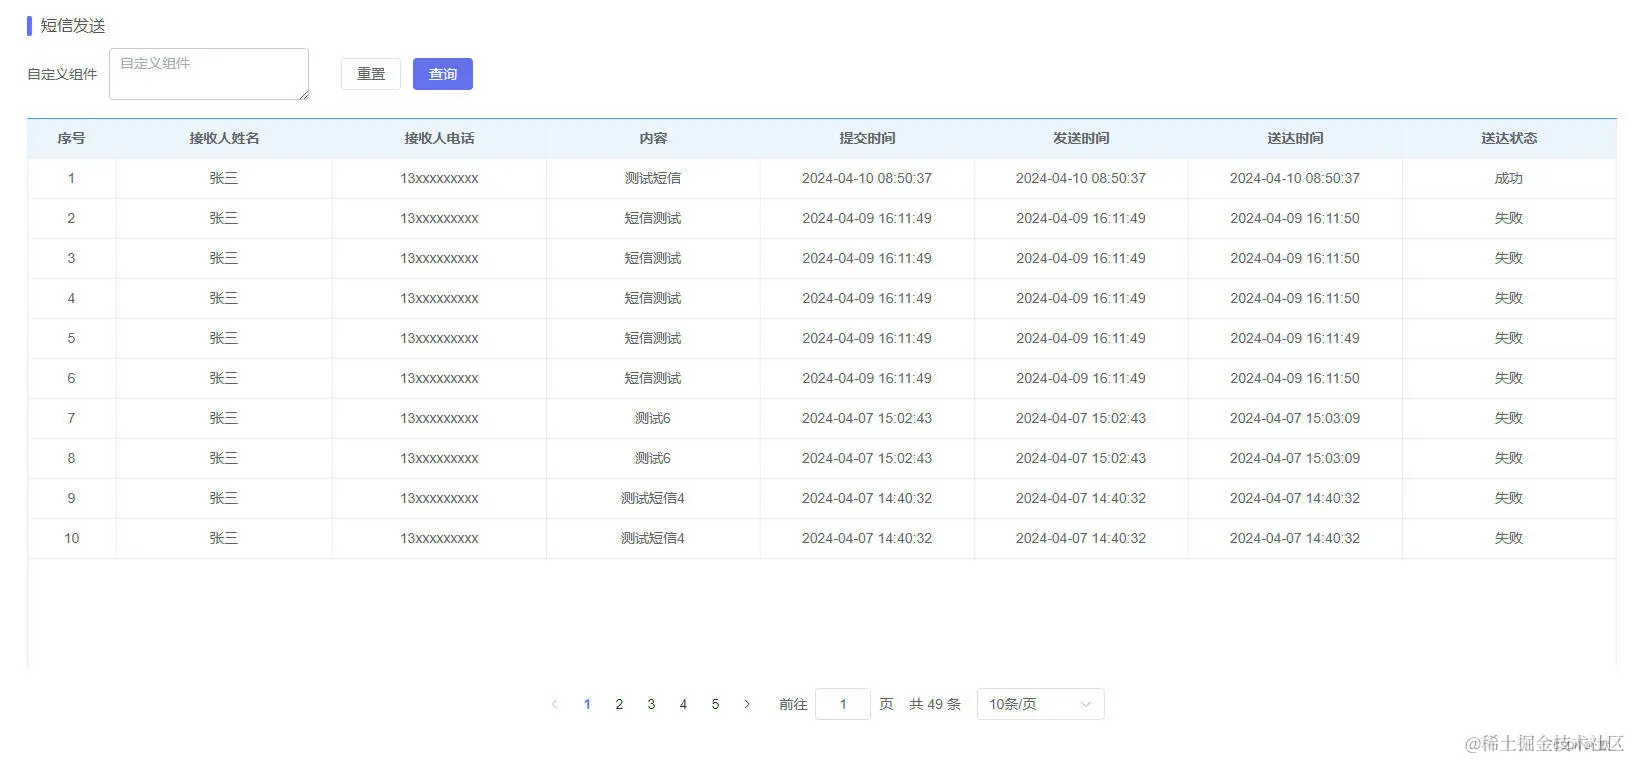Select page 1 in pagination
Viewport: 1631px width, 760px height.
(x=587, y=704)
